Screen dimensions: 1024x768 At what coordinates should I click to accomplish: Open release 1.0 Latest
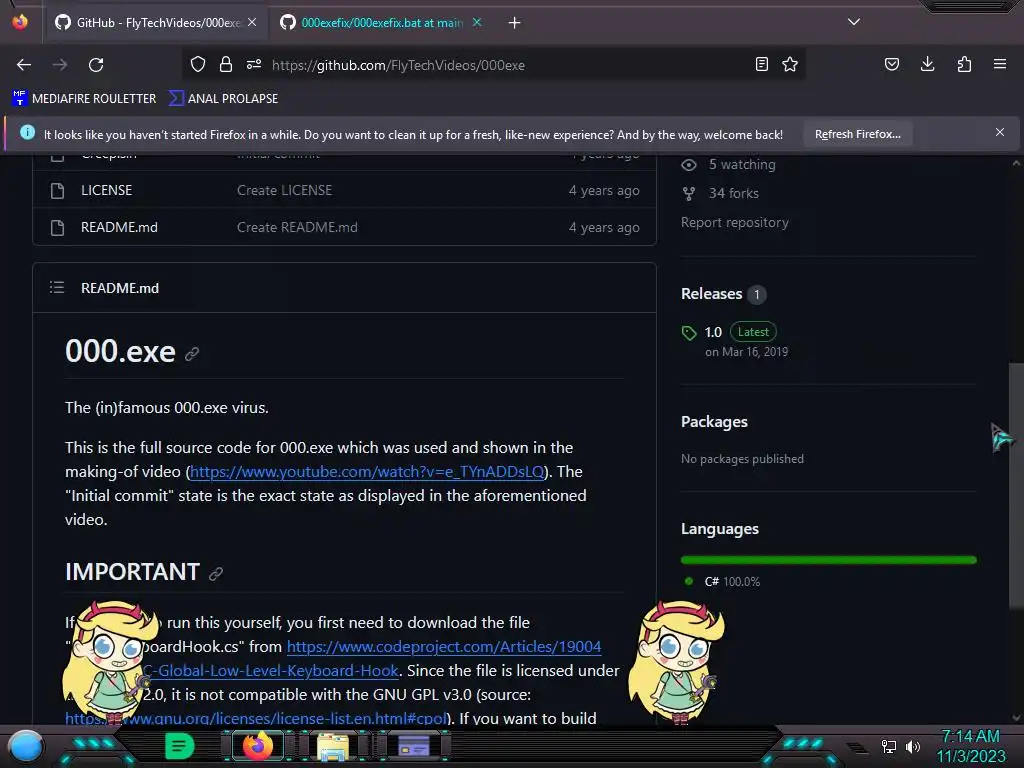tap(740, 332)
